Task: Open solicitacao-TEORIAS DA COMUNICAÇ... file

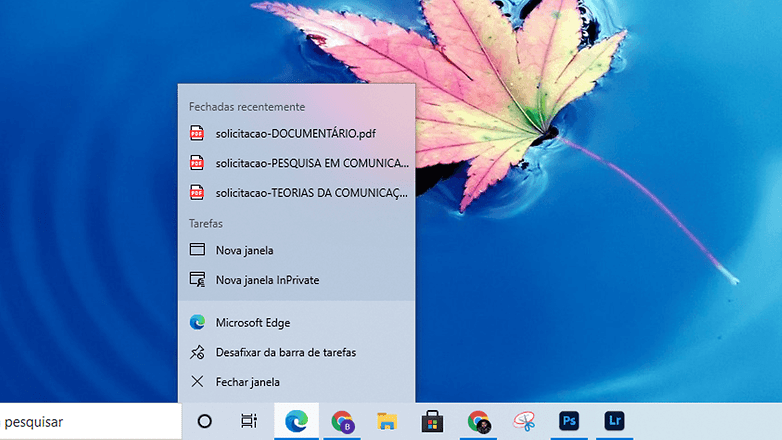Action: click(x=296, y=193)
